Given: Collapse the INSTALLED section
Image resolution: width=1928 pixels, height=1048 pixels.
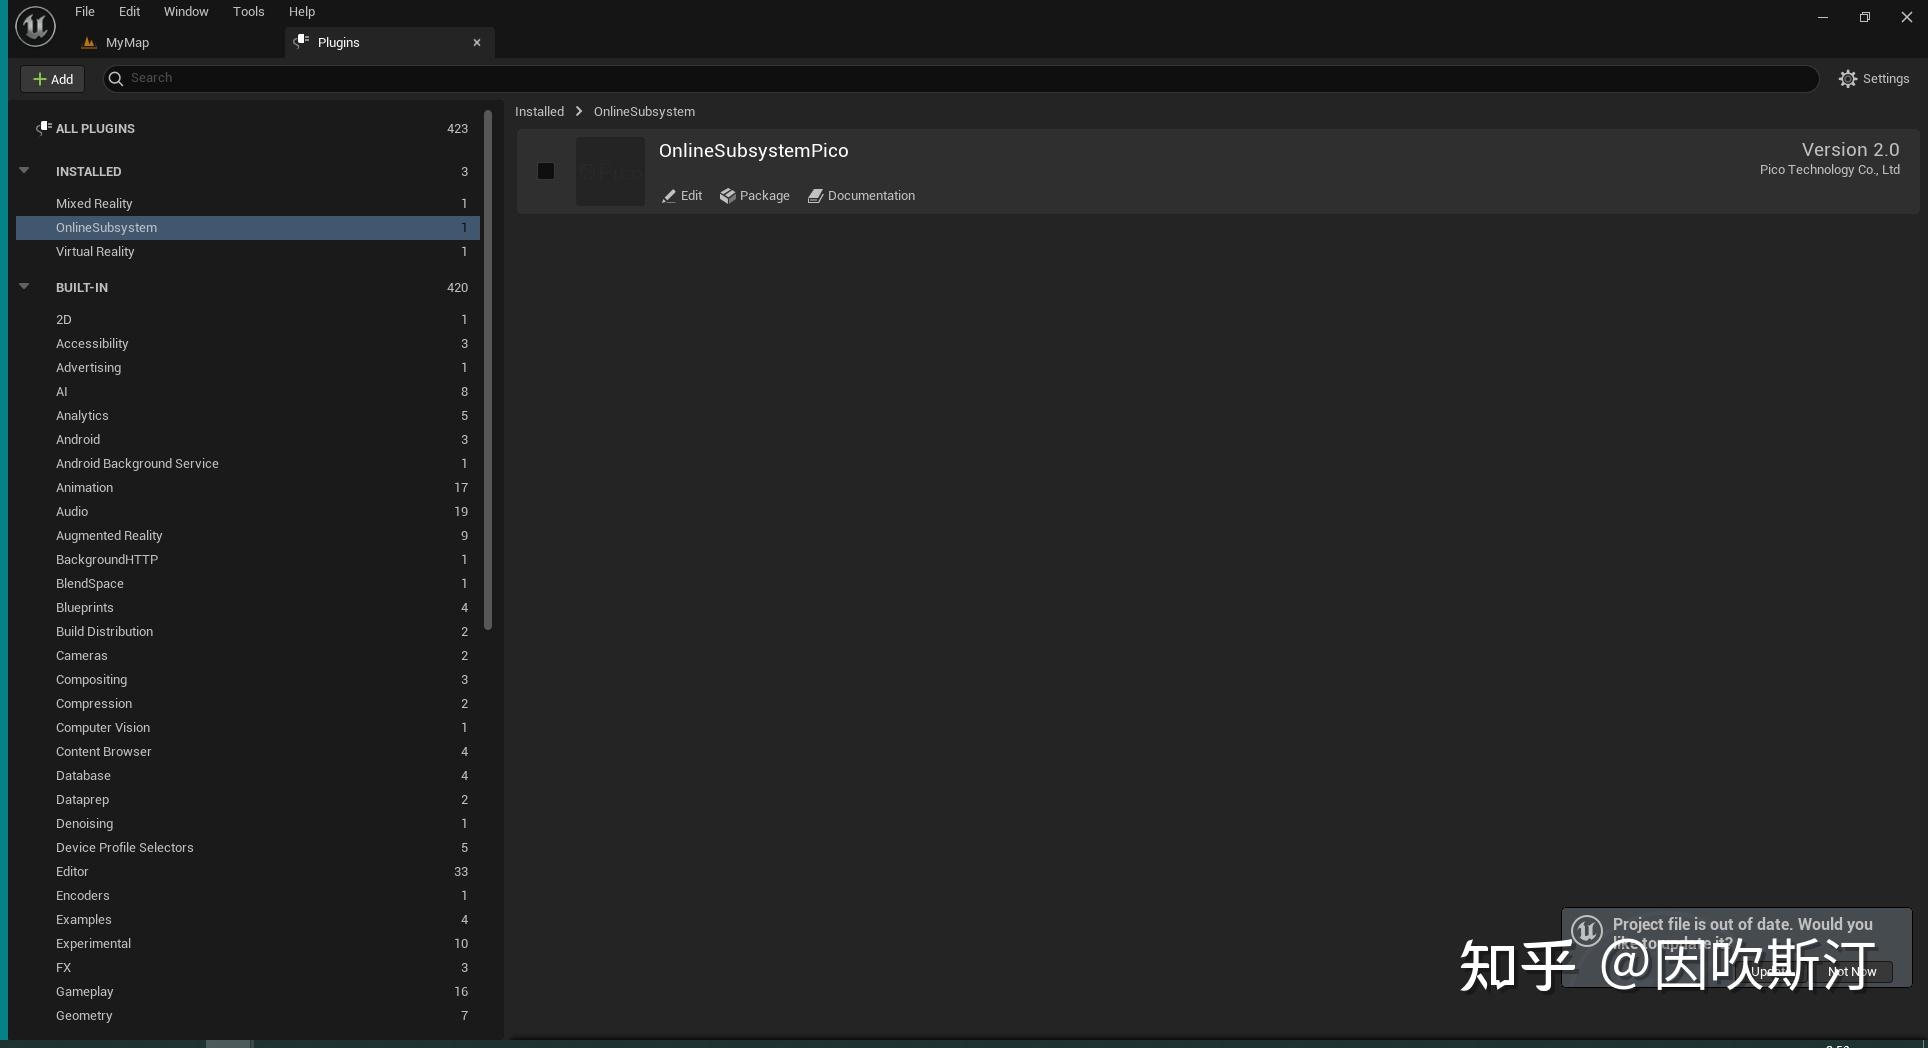Looking at the screenshot, I should pos(23,170).
